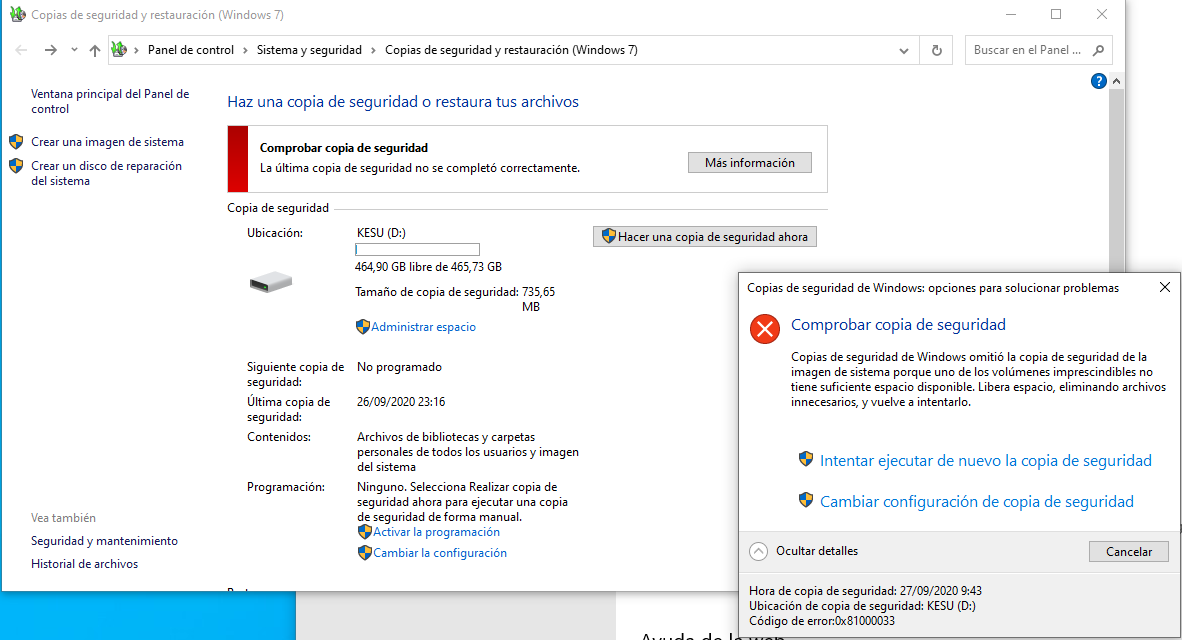Click the search magnifier icon
The image size is (1182, 640).
(1098, 51)
